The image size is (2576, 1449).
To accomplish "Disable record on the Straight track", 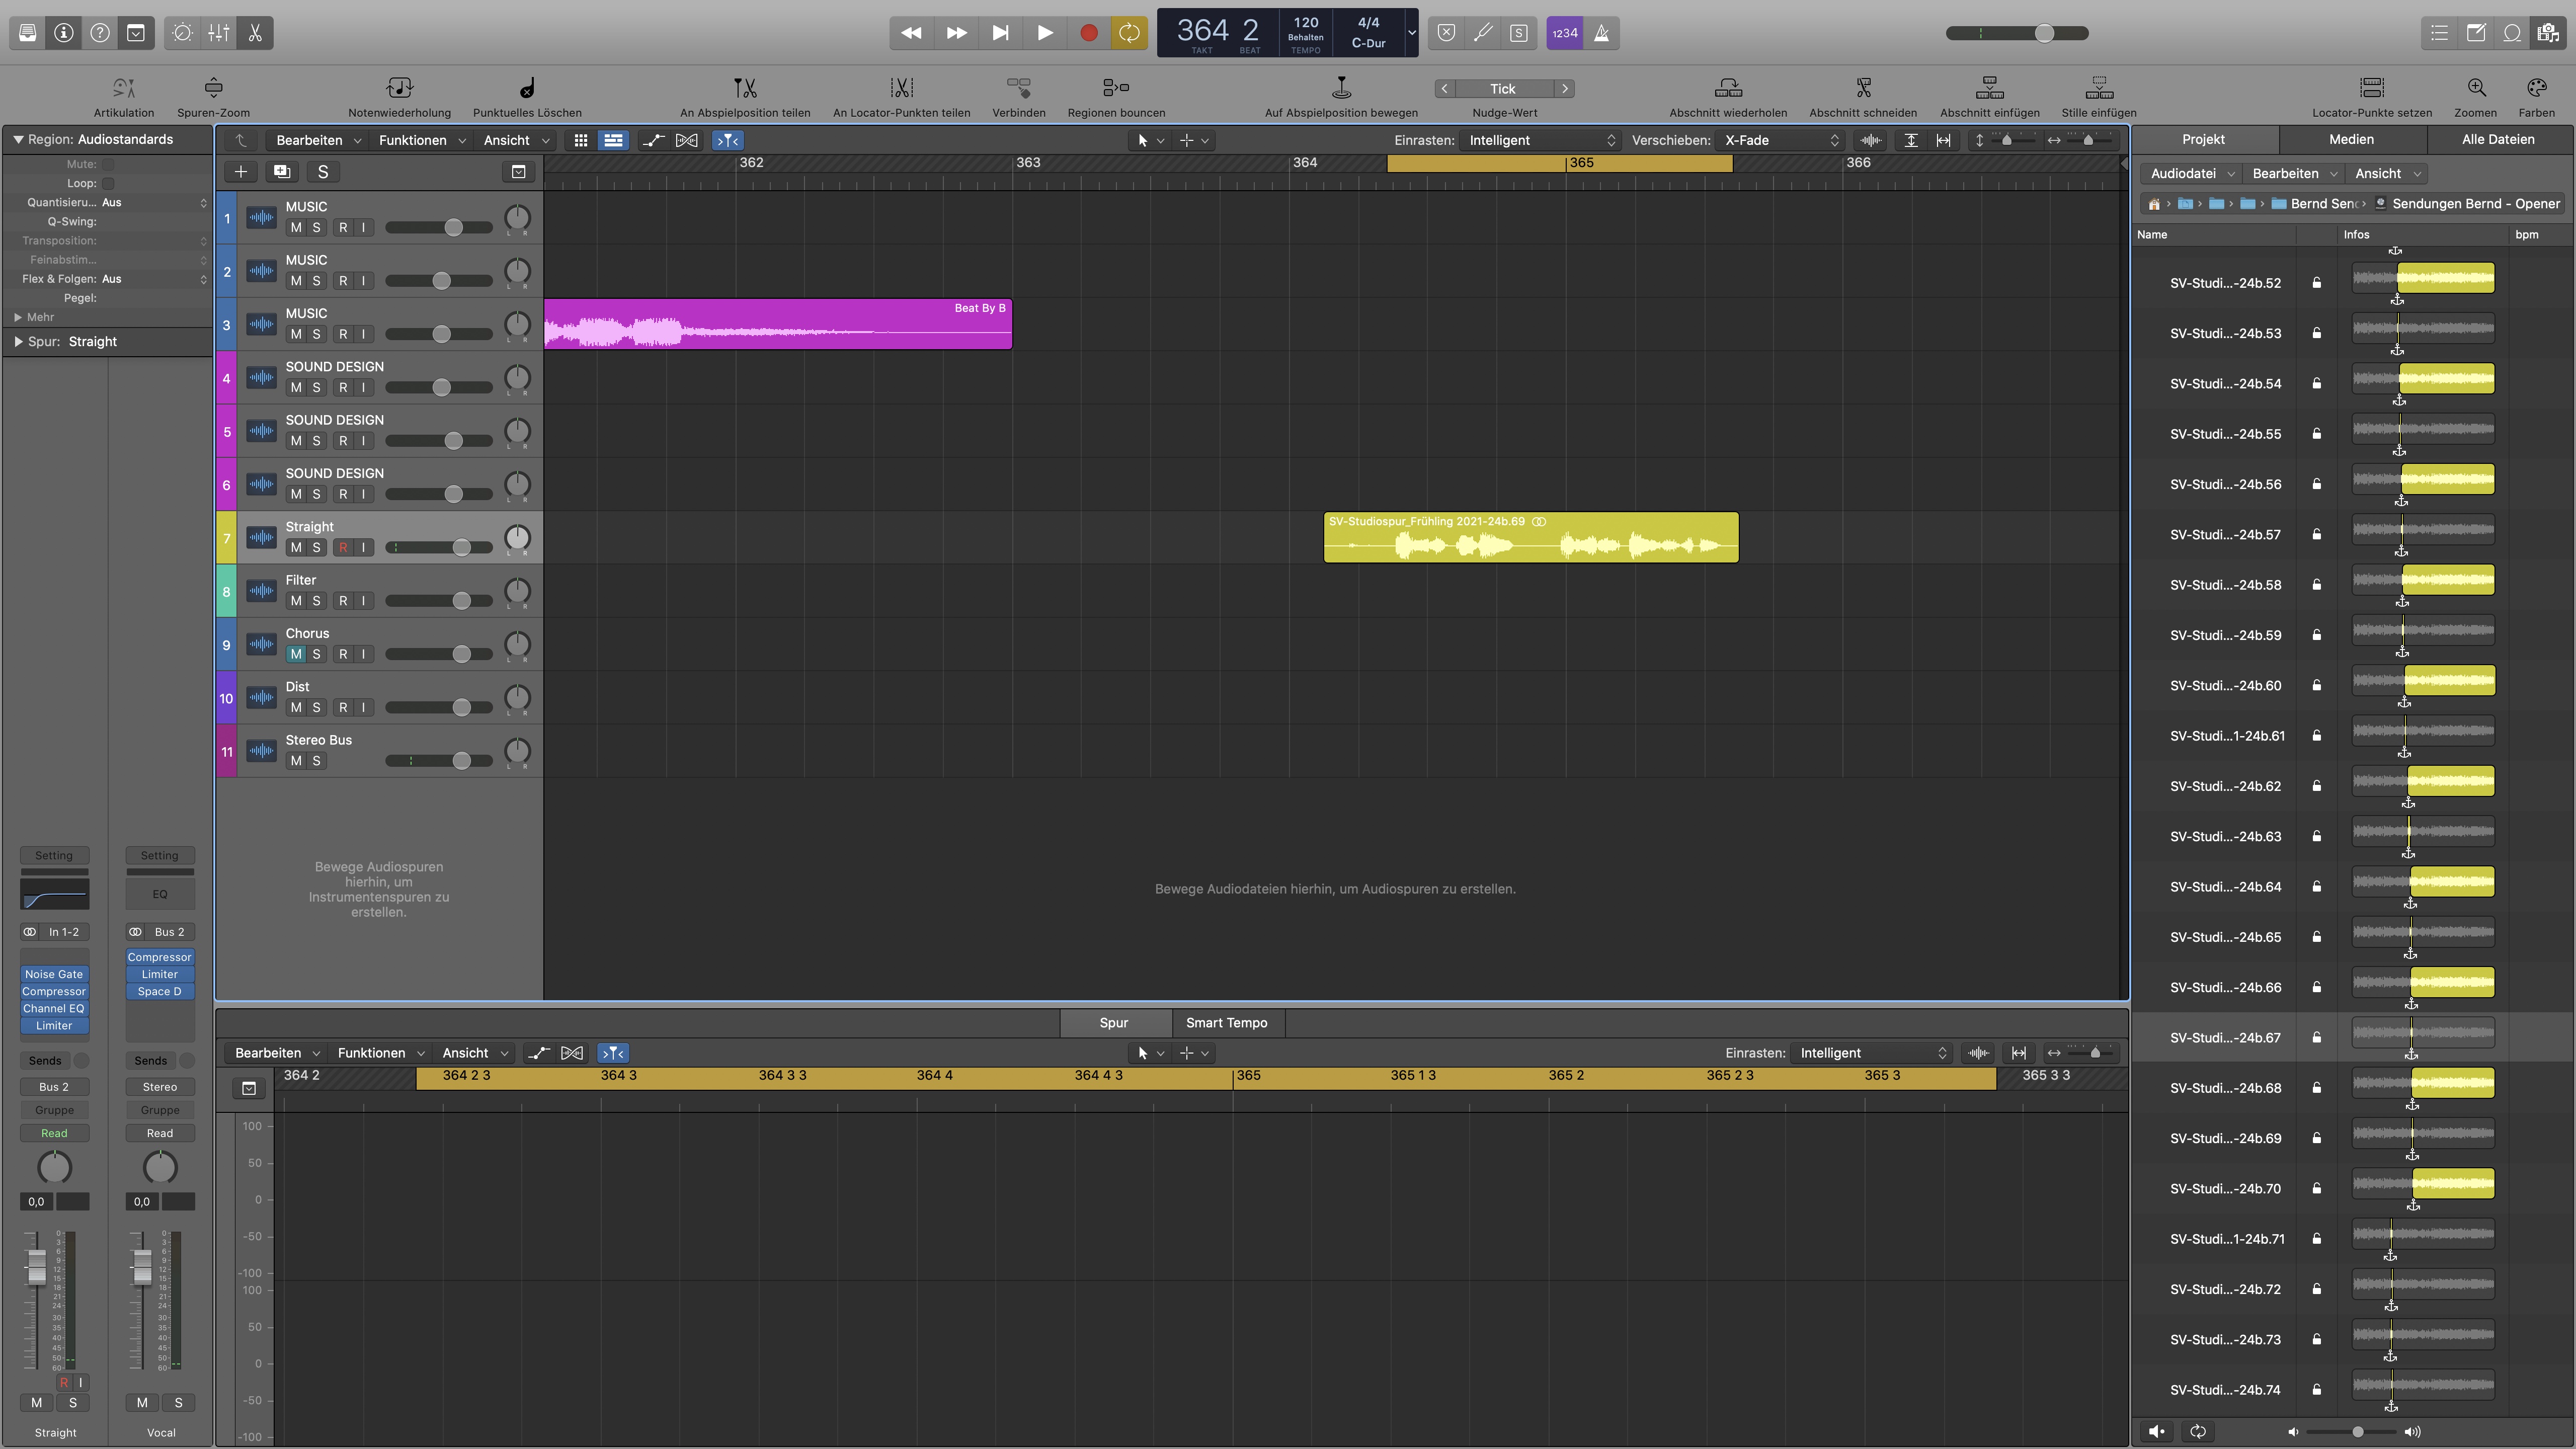I will pos(343,547).
